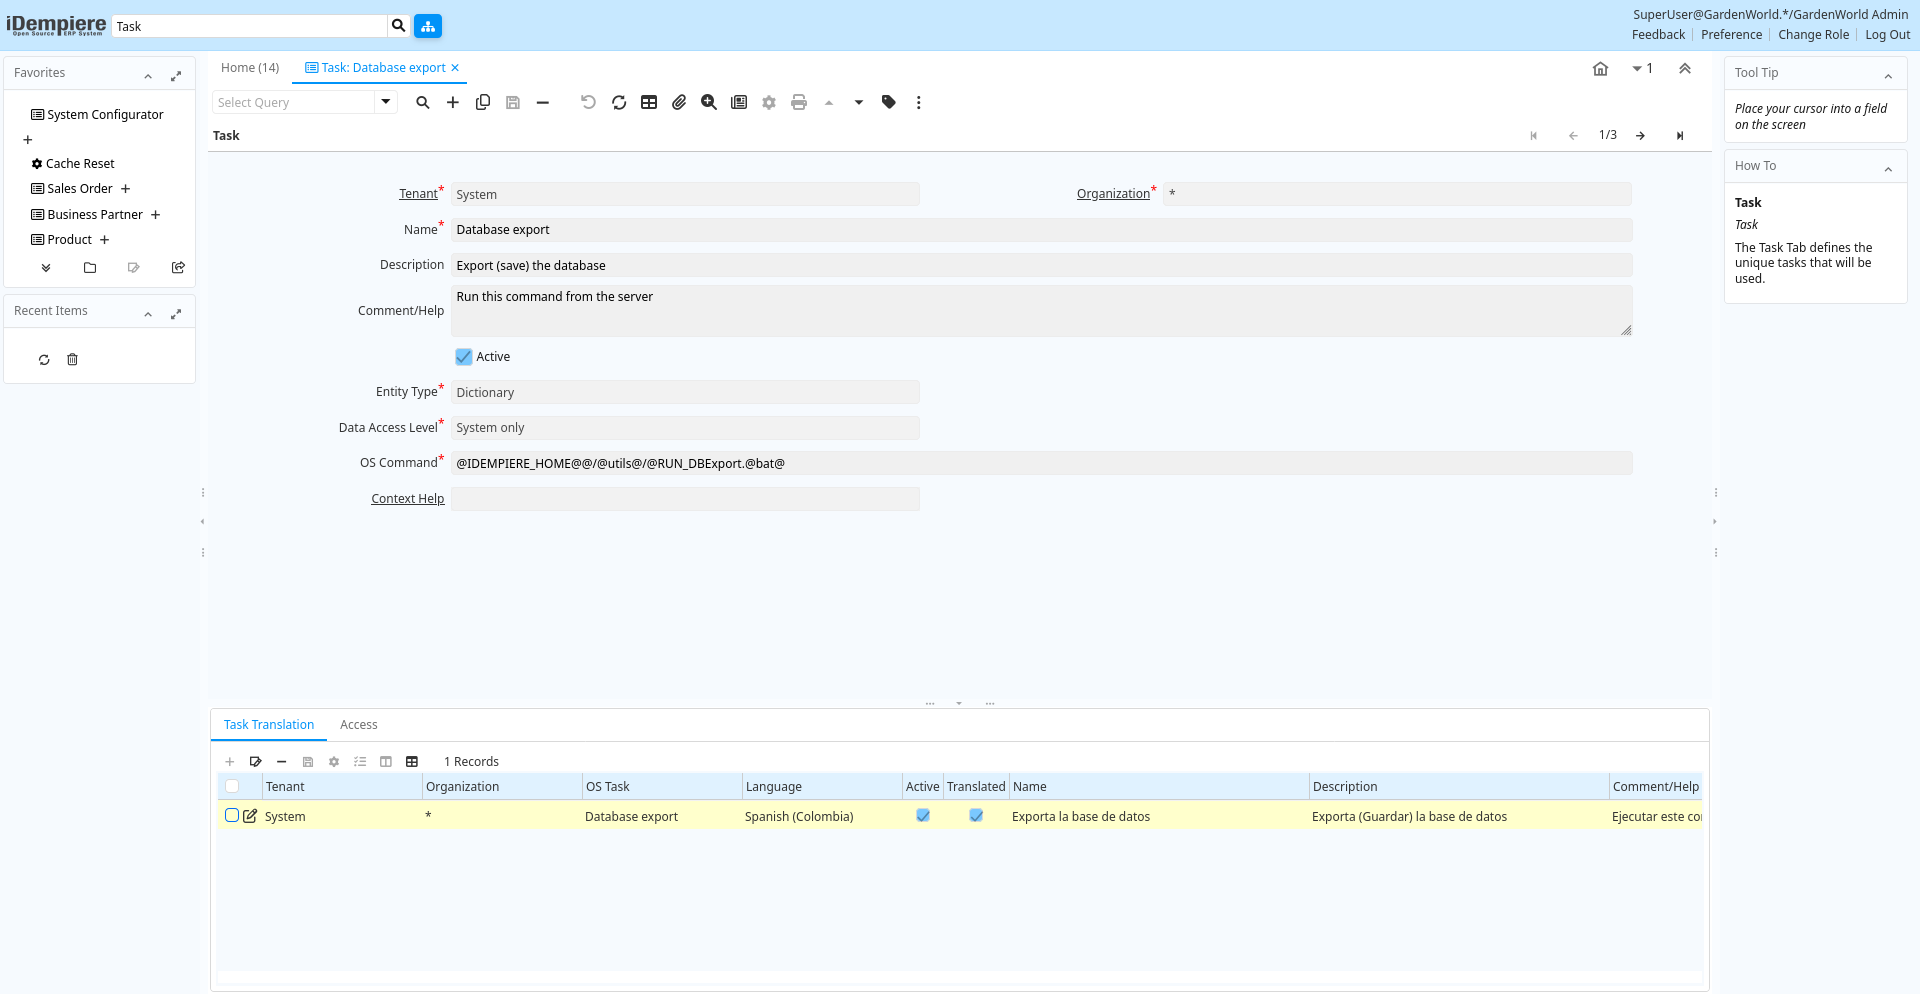Toggle grid view in main toolbar

[x=649, y=102]
